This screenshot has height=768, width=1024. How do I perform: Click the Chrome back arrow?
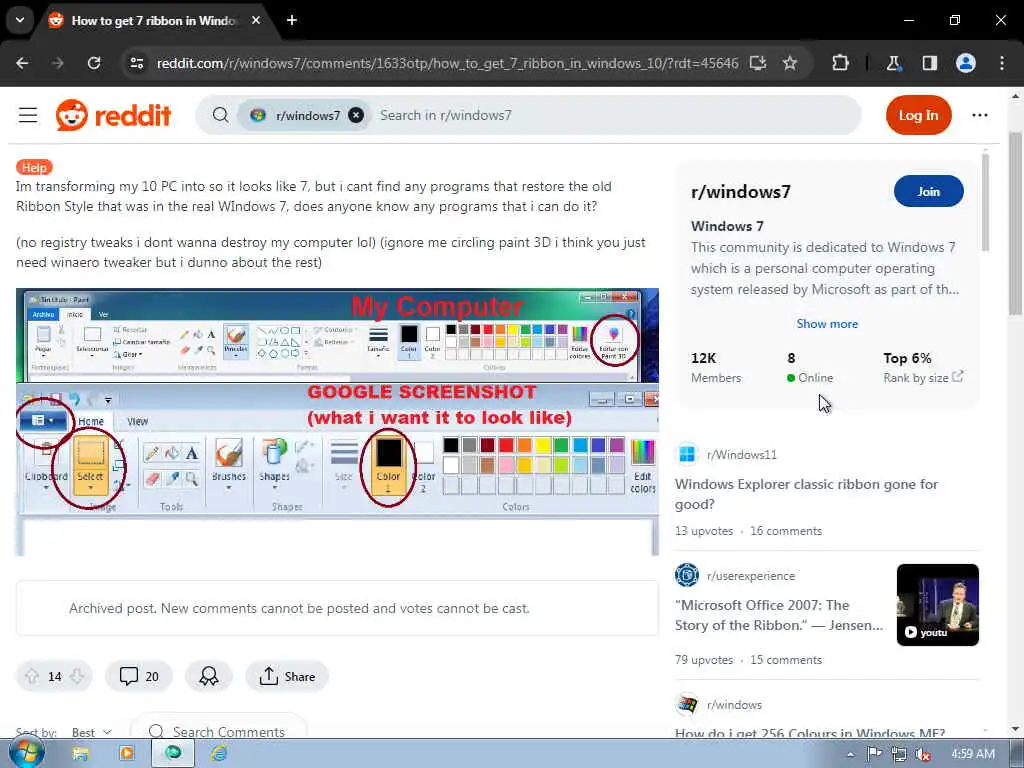pyautogui.click(x=22, y=63)
